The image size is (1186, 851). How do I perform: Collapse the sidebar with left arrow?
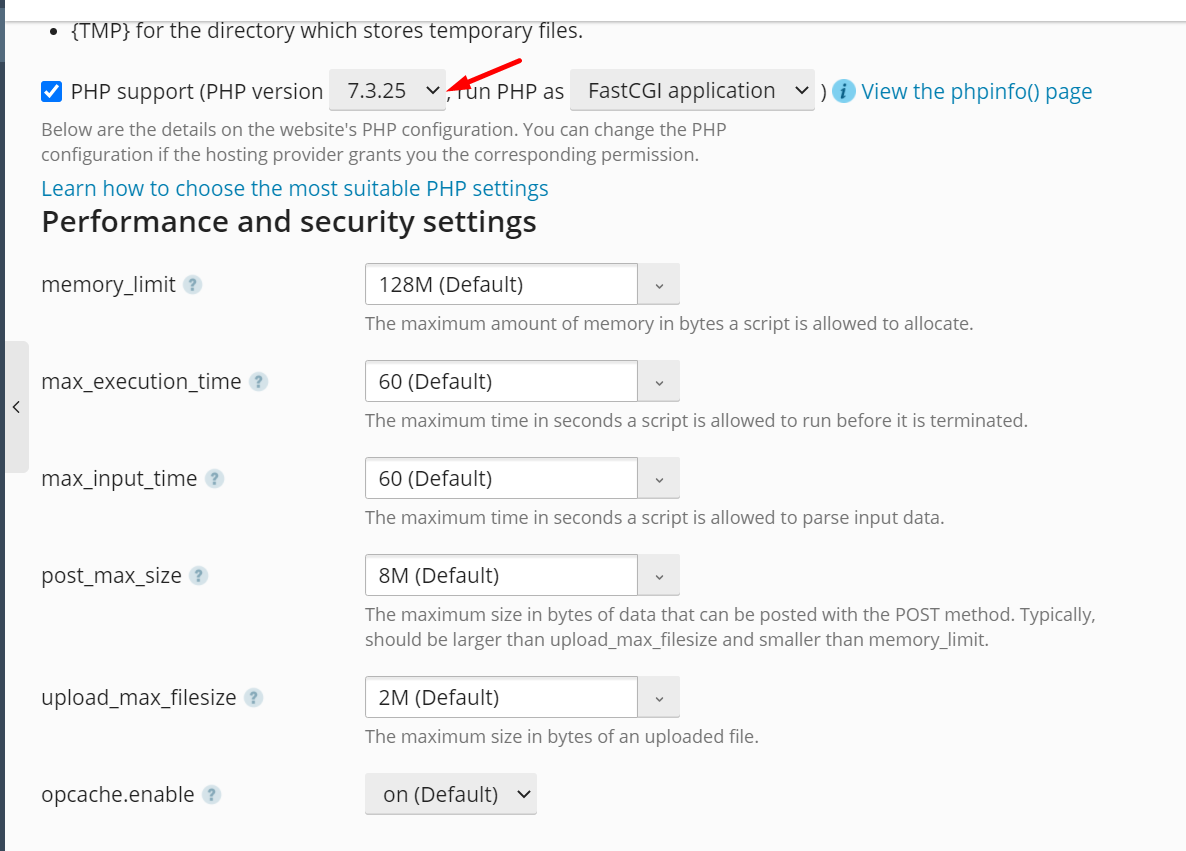[x=17, y=407]
